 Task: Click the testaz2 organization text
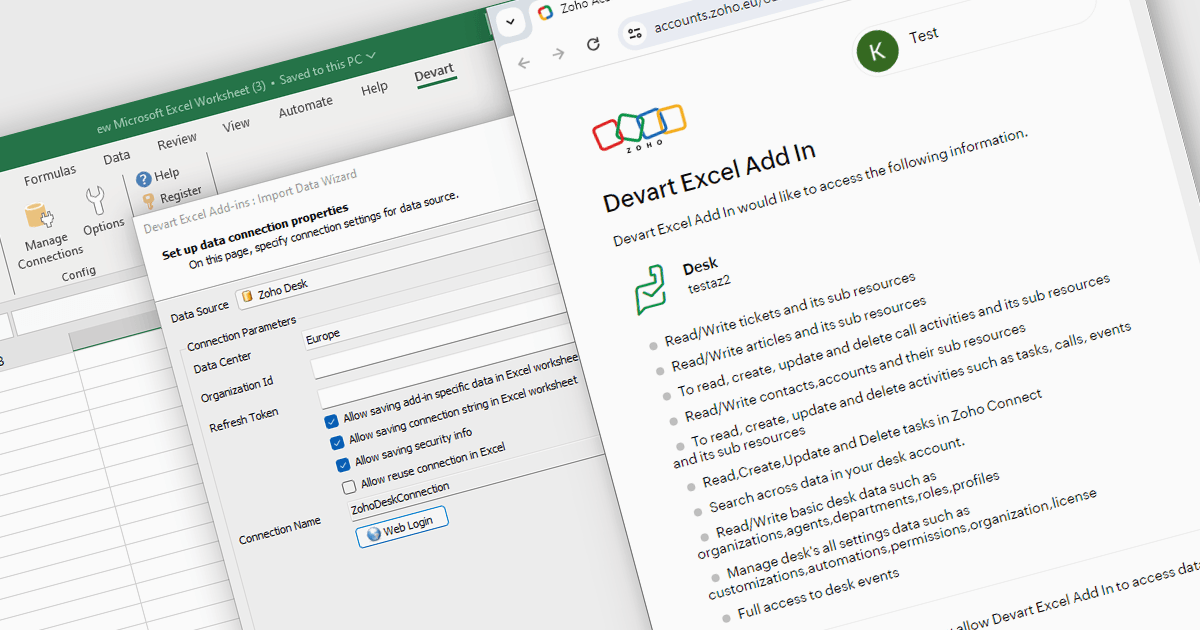[709, 285]
